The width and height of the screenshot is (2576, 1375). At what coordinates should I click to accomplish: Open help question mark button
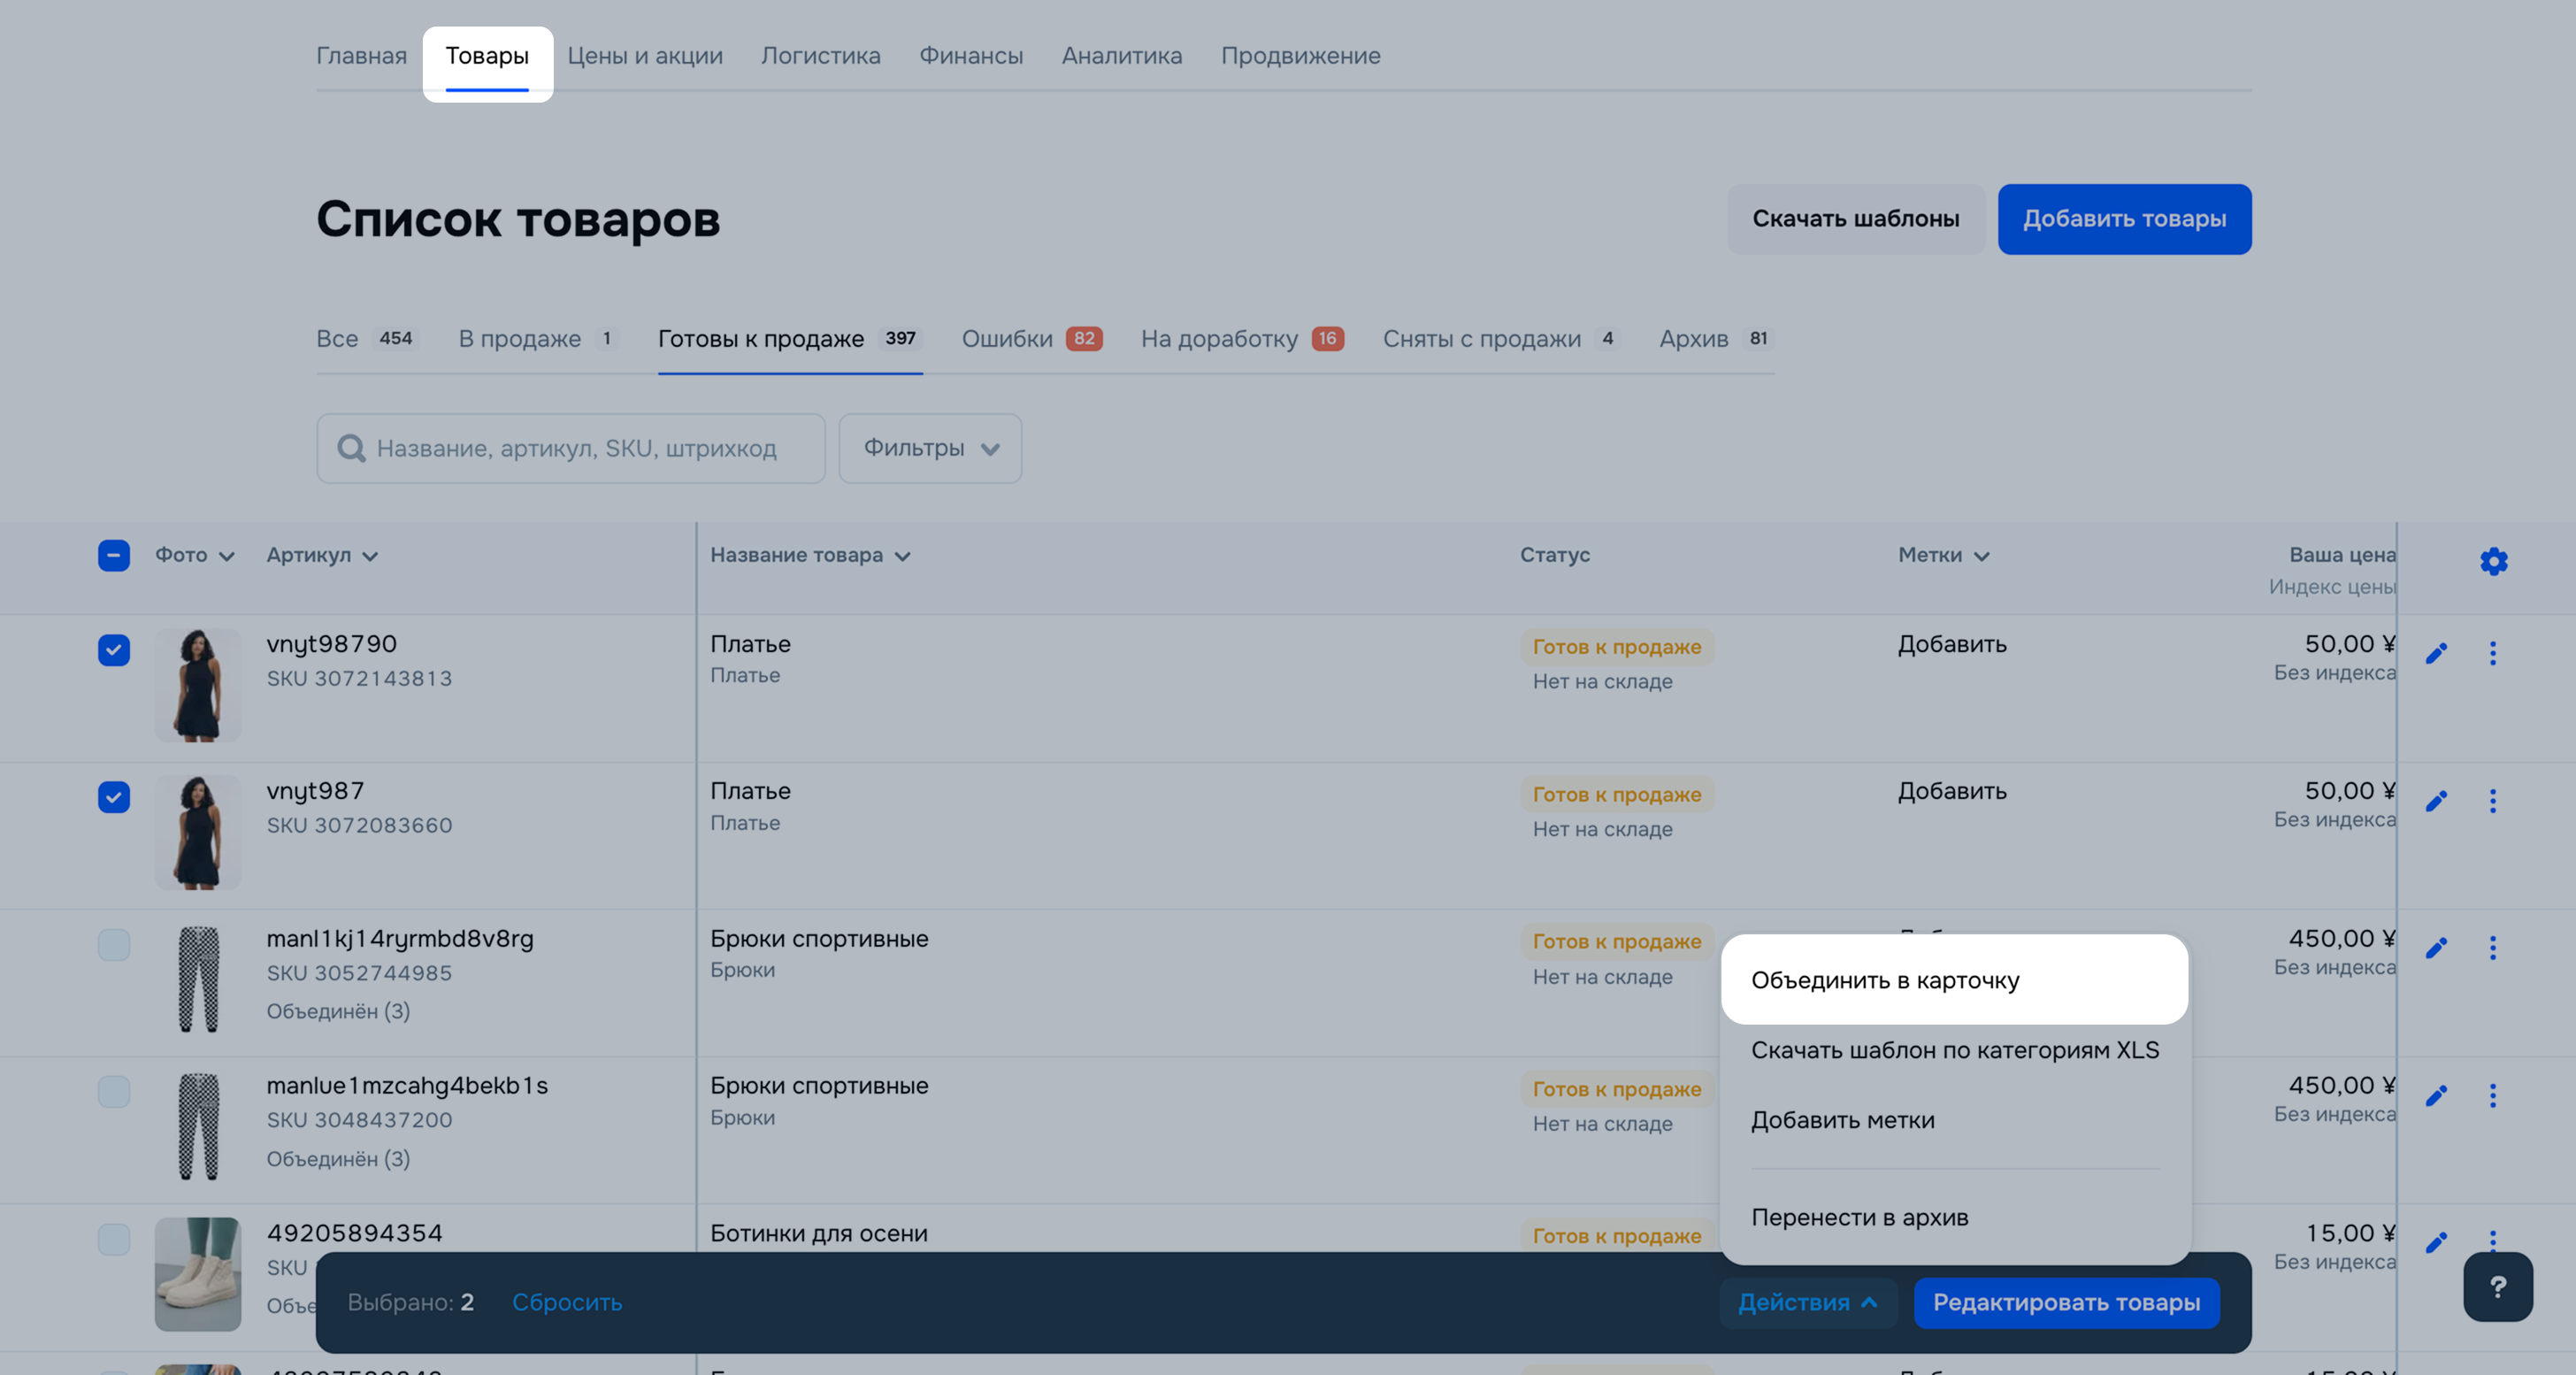[2497, 1287]
